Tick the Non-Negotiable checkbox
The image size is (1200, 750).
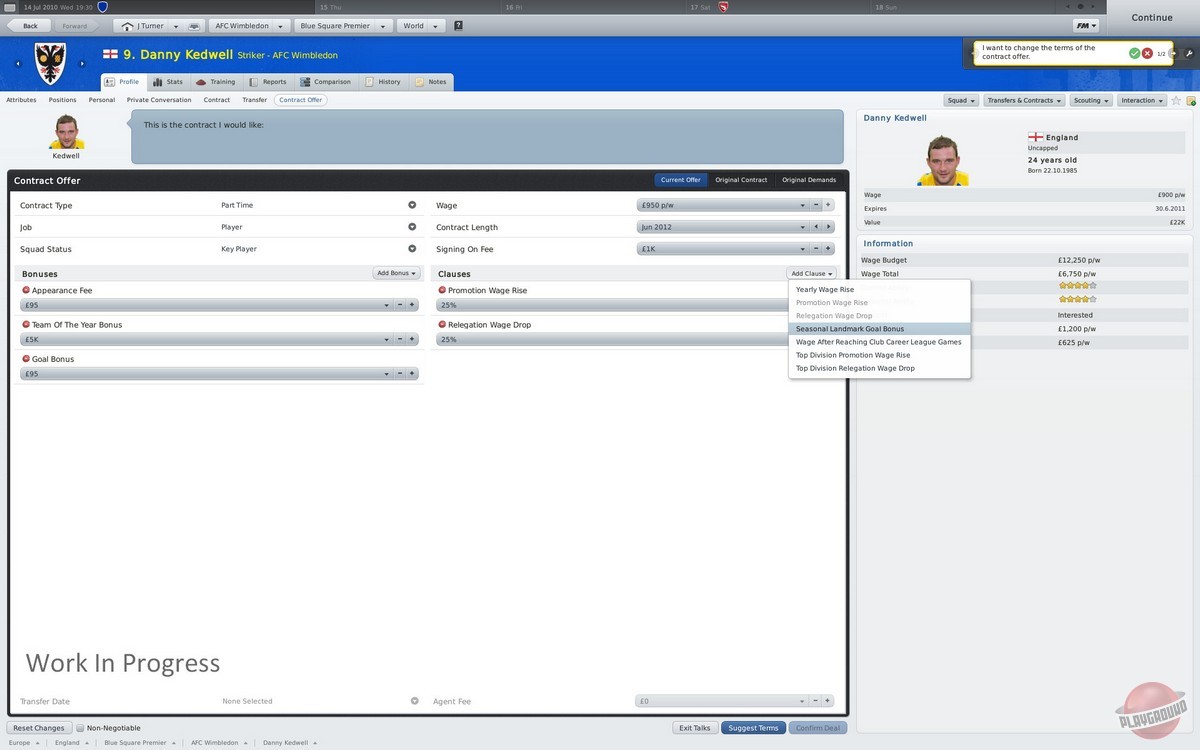coord(80,728)
